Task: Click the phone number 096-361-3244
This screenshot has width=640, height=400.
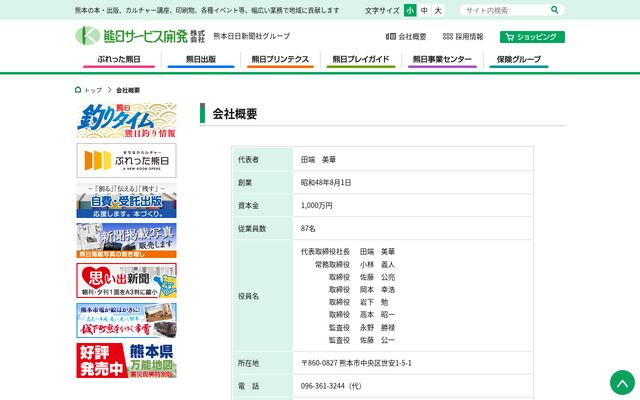Action: click(322, 386)
